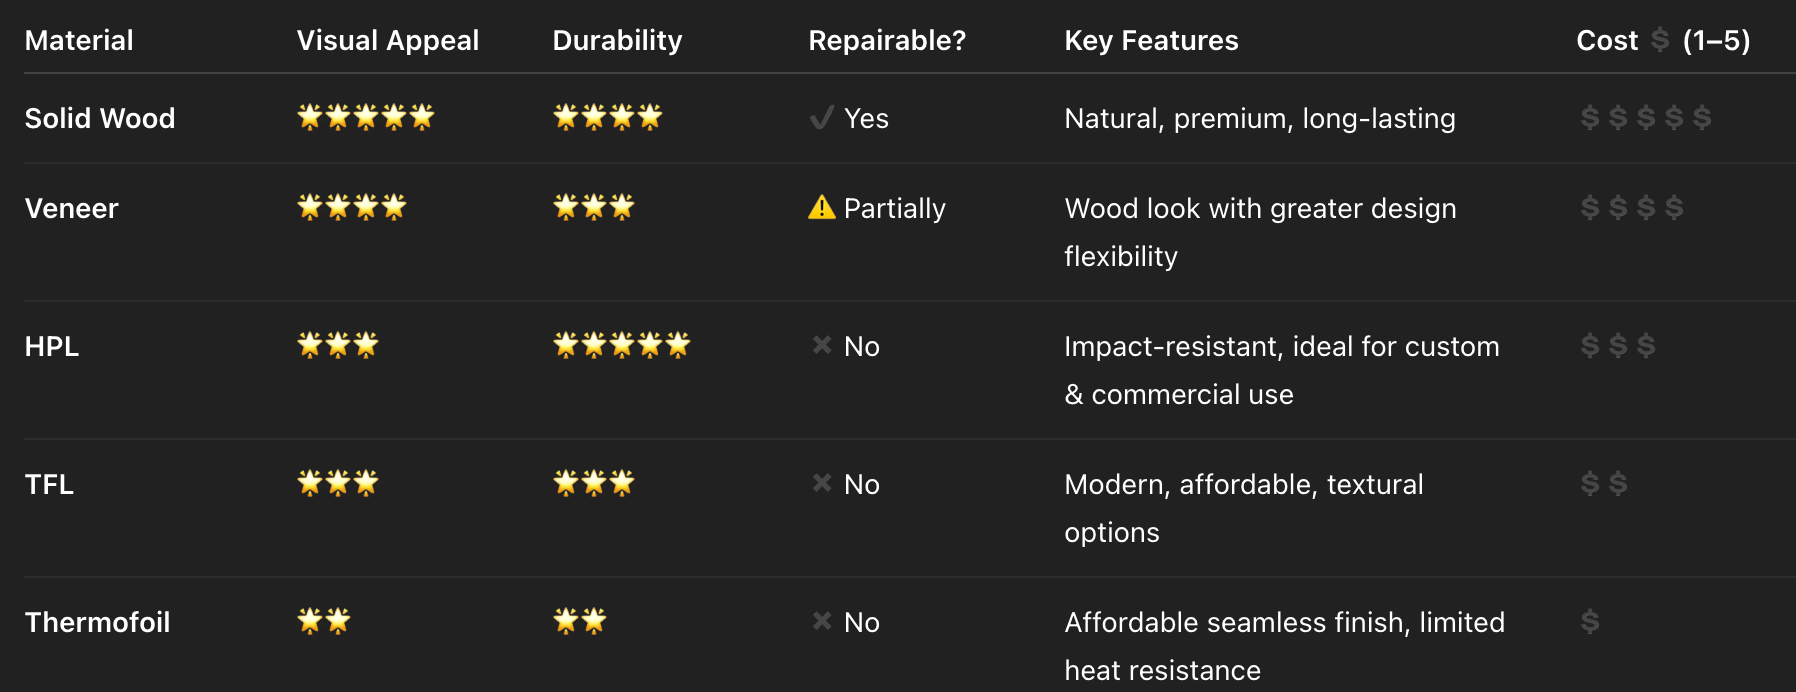Screen dimensions: 1796x692
Task: Select the Durability column header
Action: 618,40
